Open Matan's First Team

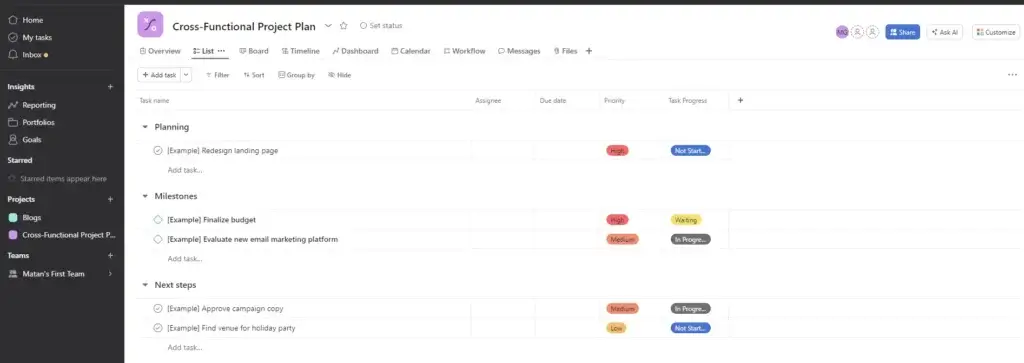53,274
